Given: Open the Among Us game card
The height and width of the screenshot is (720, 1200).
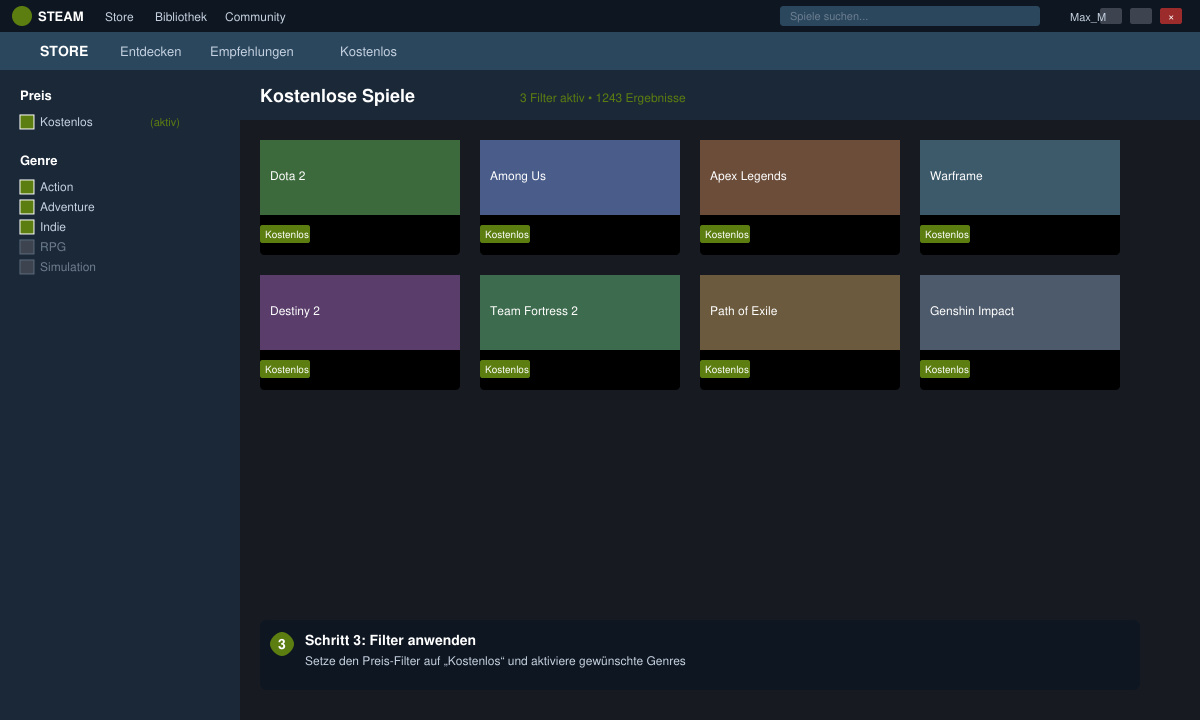Looking at the screenshot, I should [x=580, y=197].
